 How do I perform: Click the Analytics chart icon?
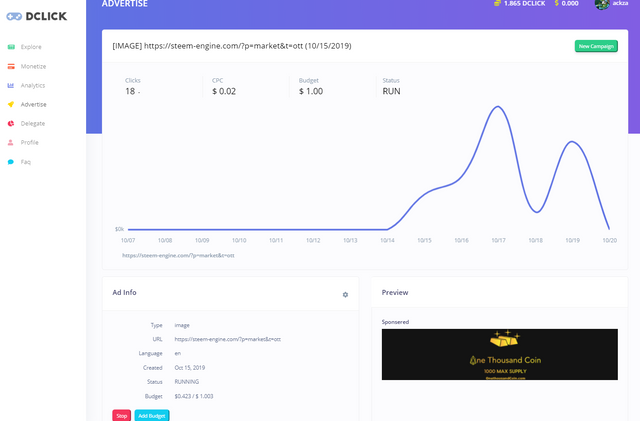coord(11,85)
